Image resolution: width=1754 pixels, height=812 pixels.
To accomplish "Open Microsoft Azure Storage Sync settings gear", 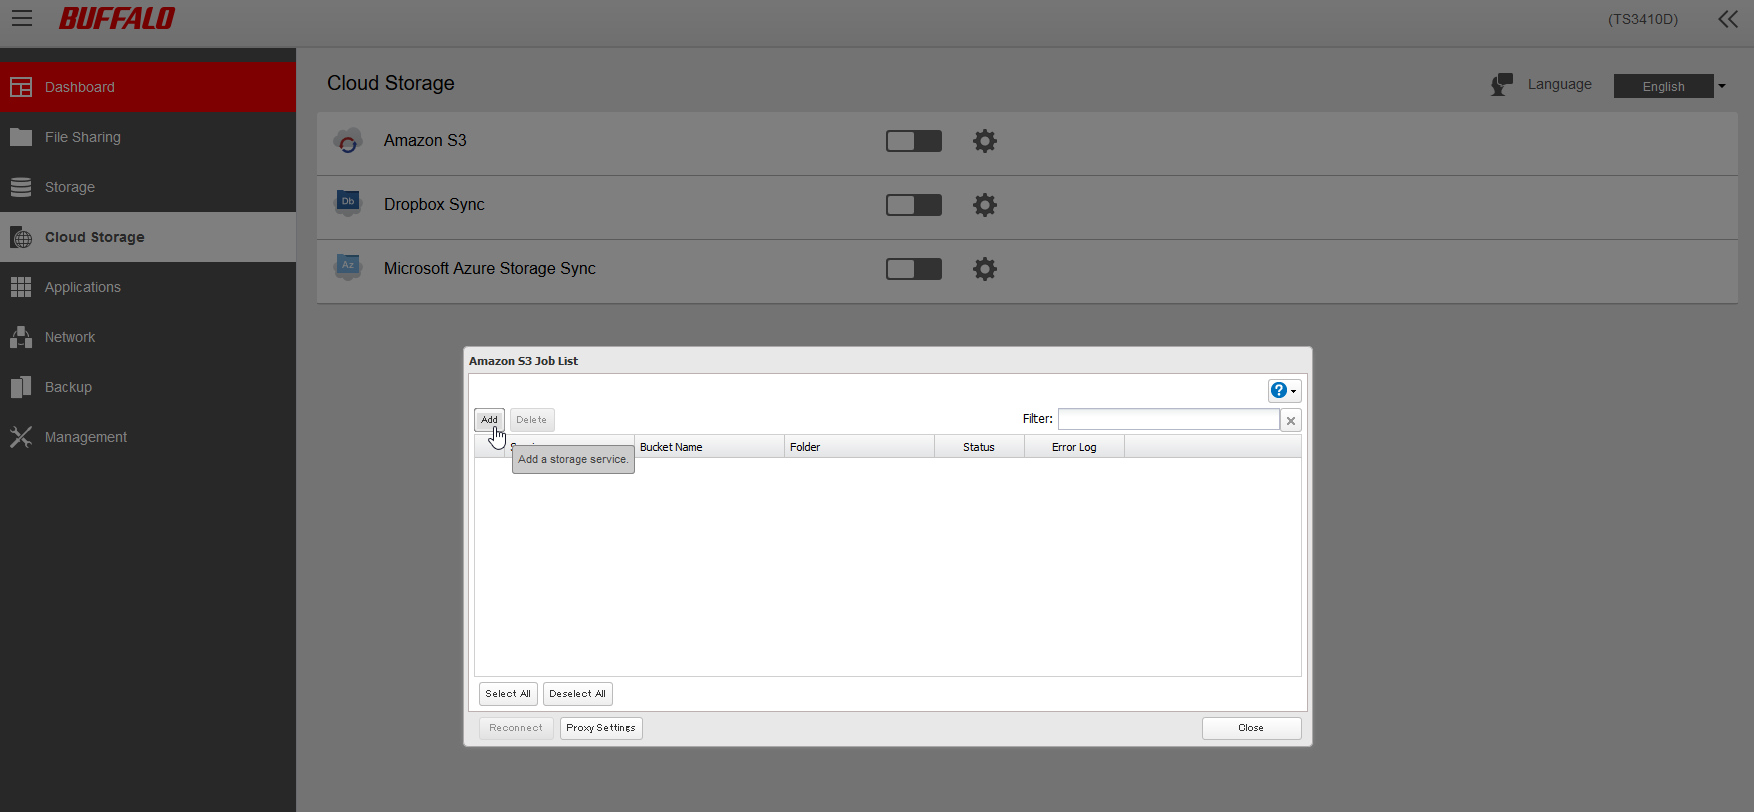I will tap(985, 269).
